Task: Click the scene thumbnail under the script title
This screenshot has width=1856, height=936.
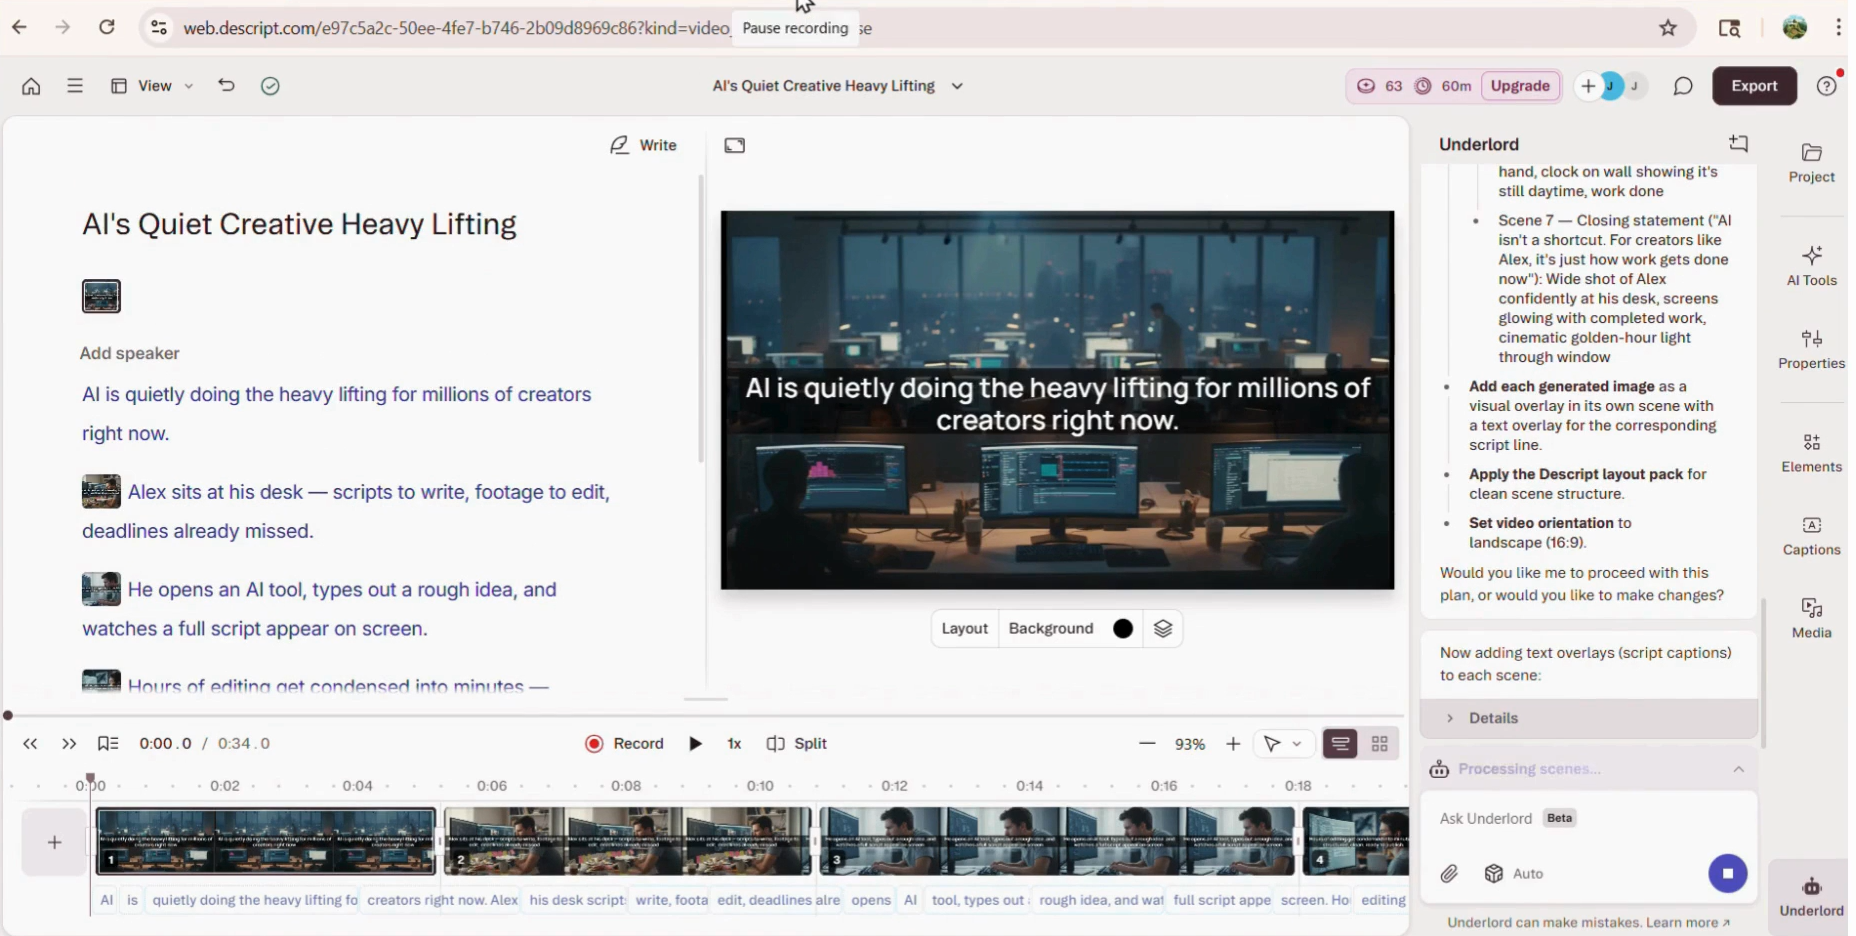Action: (101, 296)
